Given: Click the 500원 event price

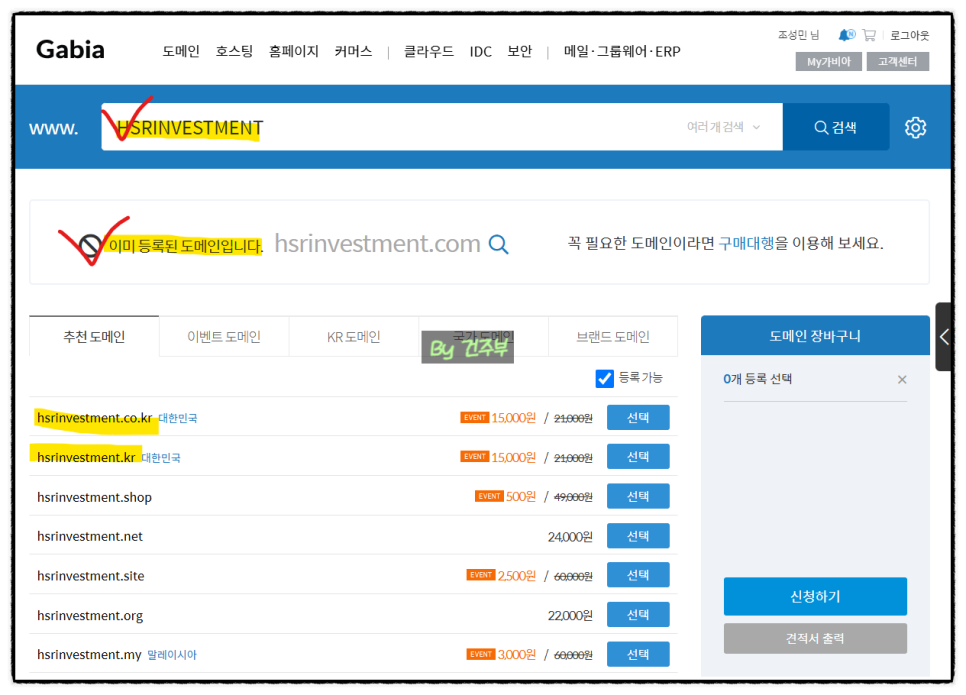Looking at the screenshot, I should [521, 497].
